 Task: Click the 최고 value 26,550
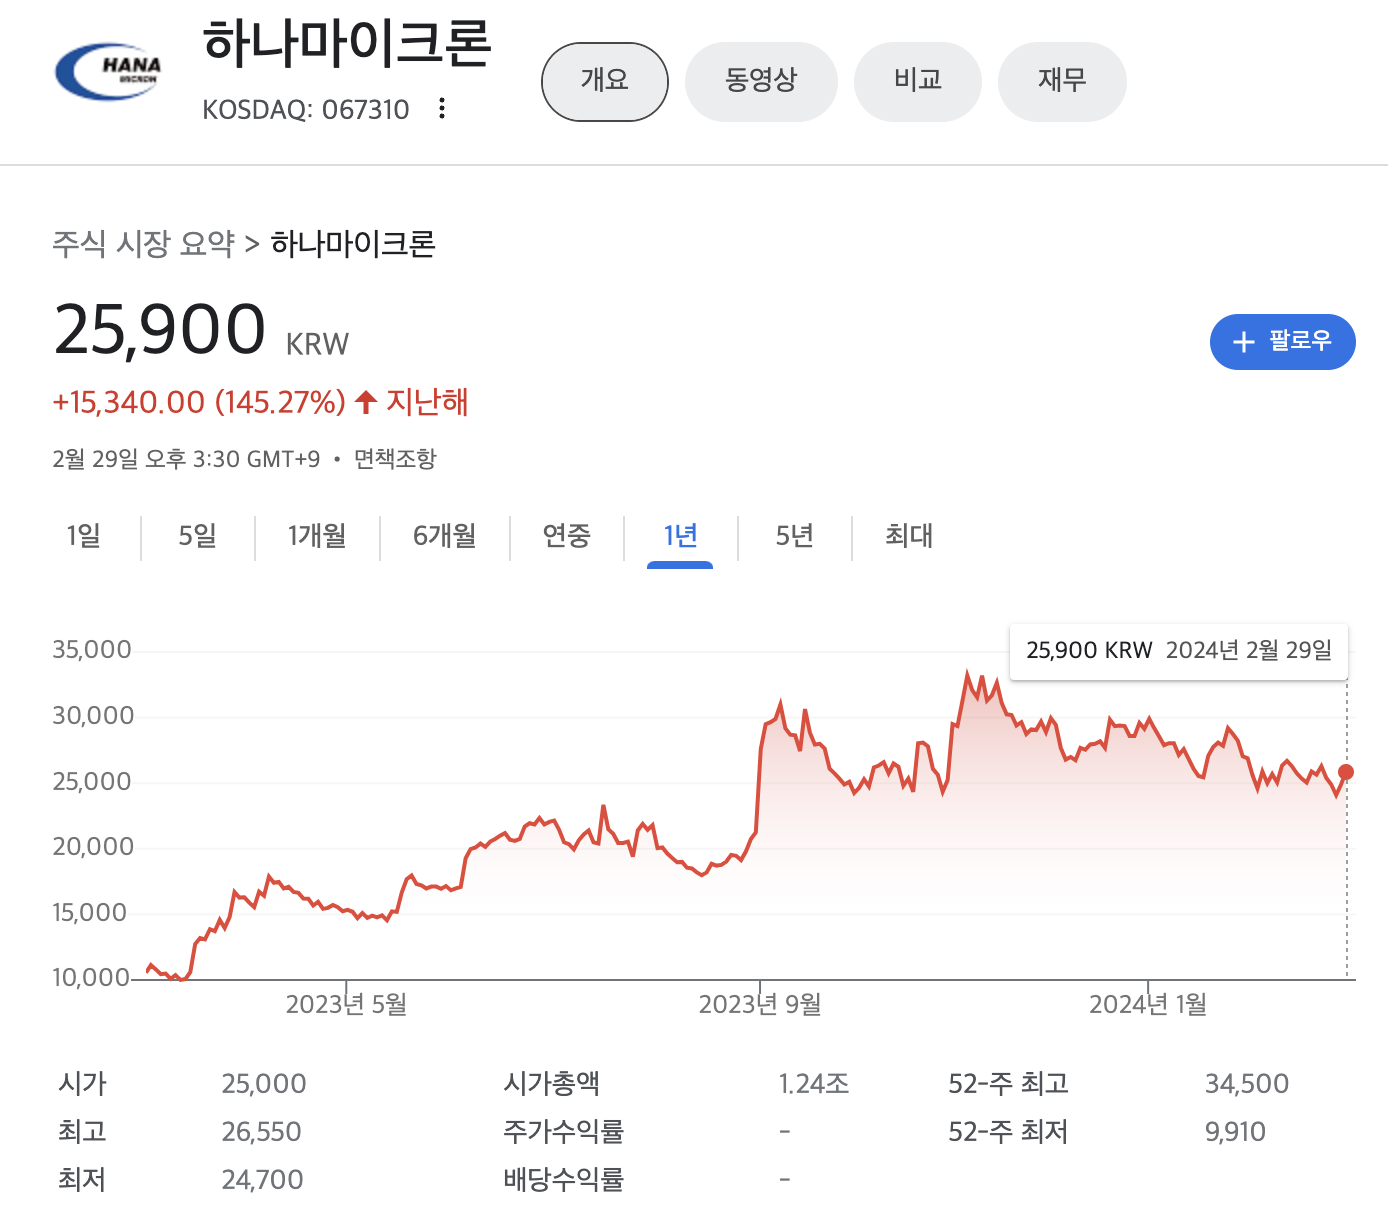[261, 1132]
